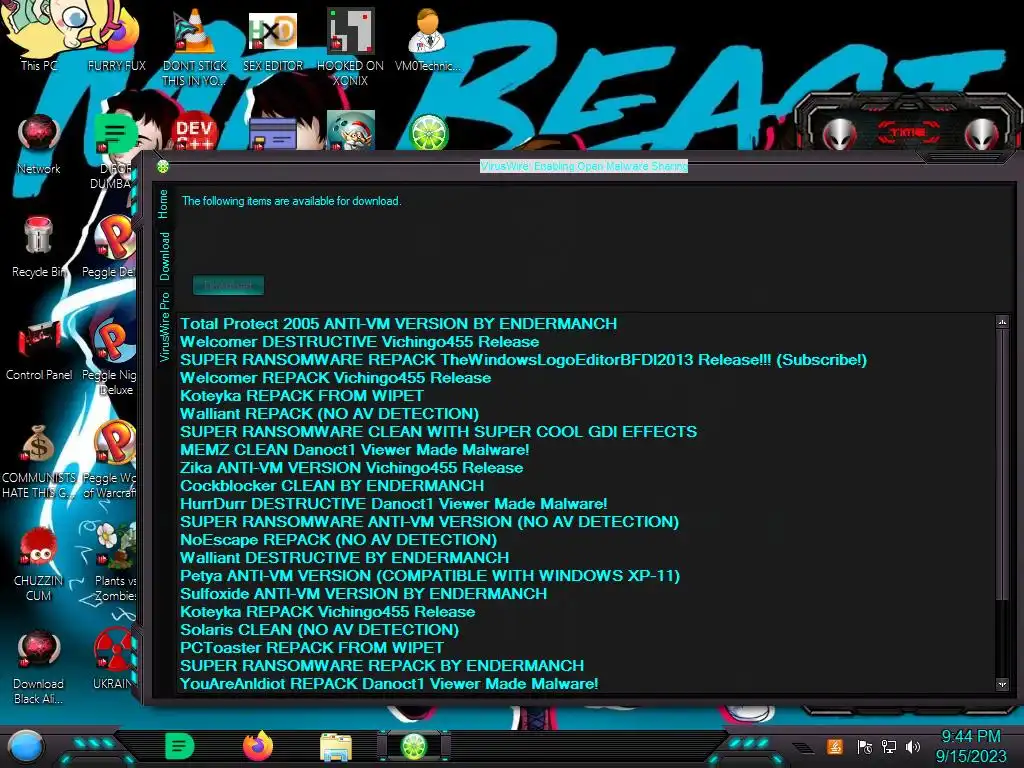Open the green chat app on taskbar
The height and width of the screenshot is (768, 1024).
click(x=180, y=746)
